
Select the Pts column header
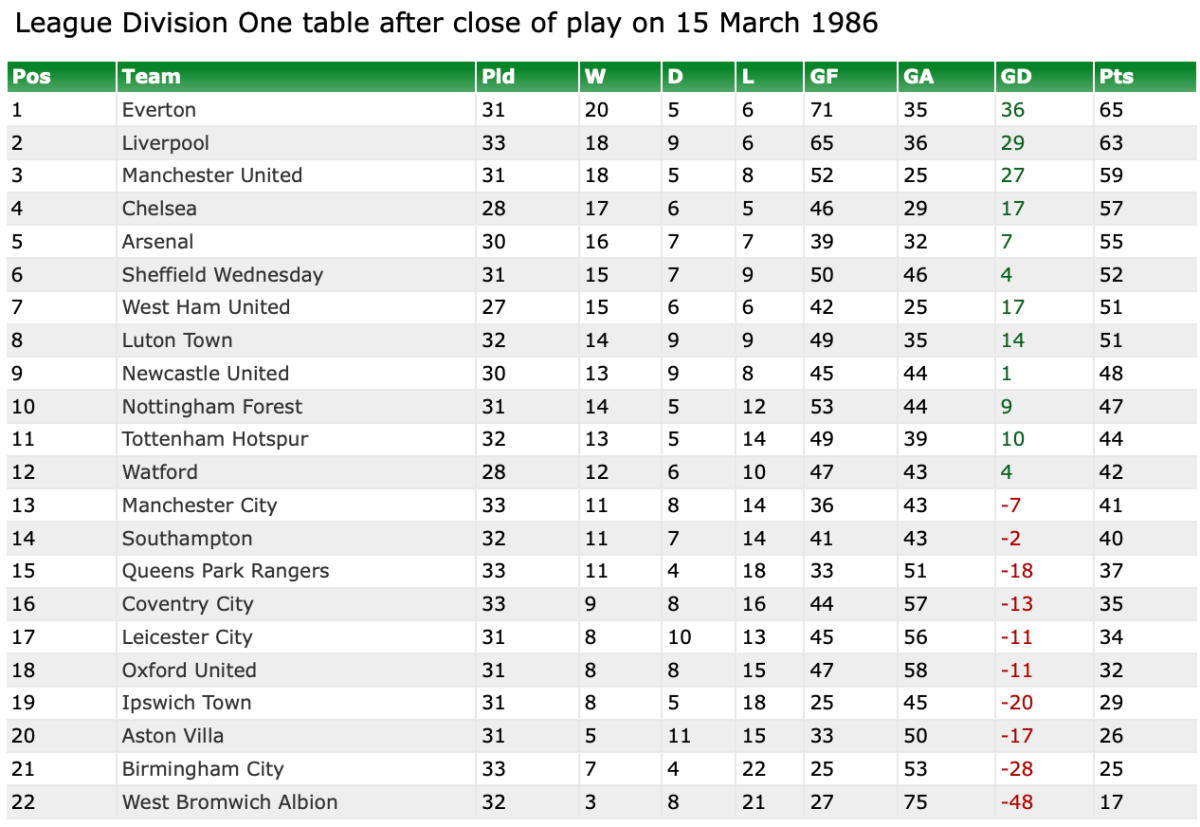1116,77
